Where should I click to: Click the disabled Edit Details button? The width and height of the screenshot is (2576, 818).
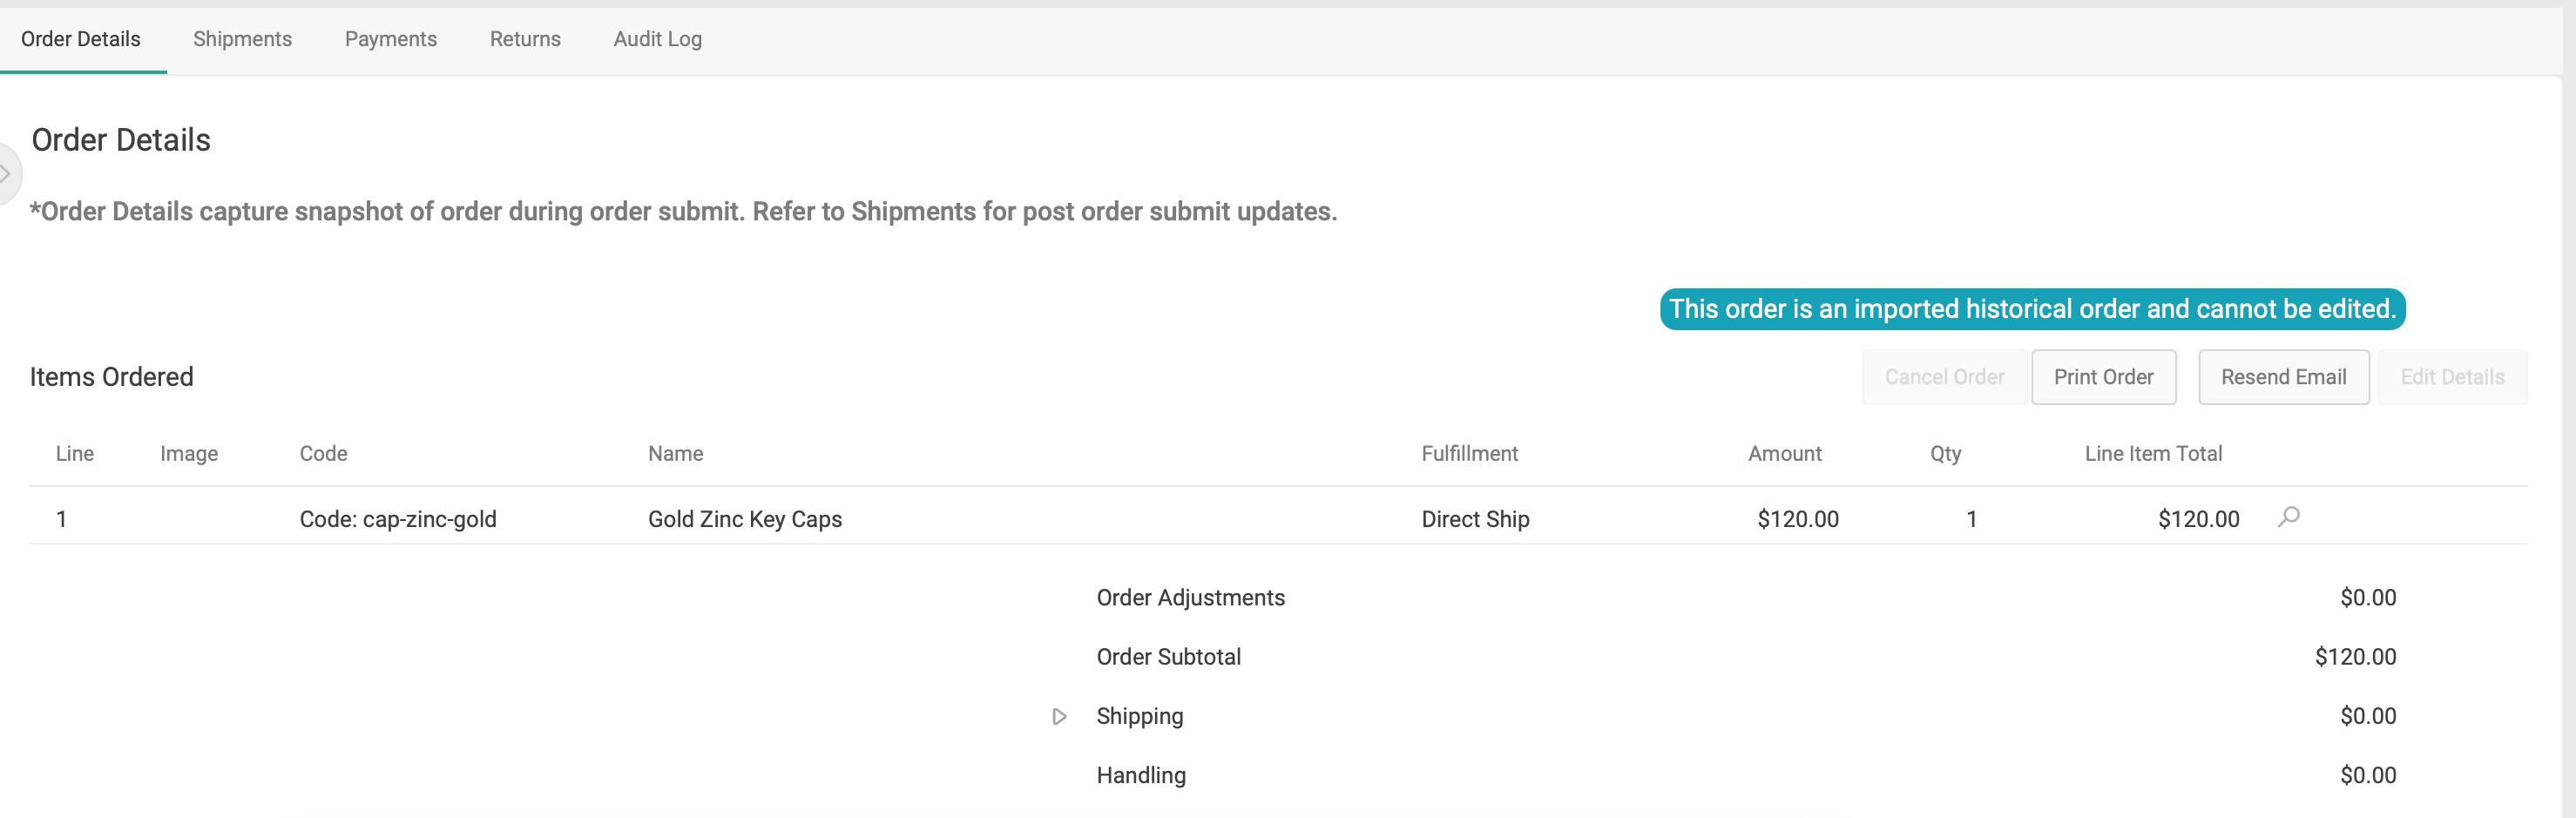point(2452,377)
